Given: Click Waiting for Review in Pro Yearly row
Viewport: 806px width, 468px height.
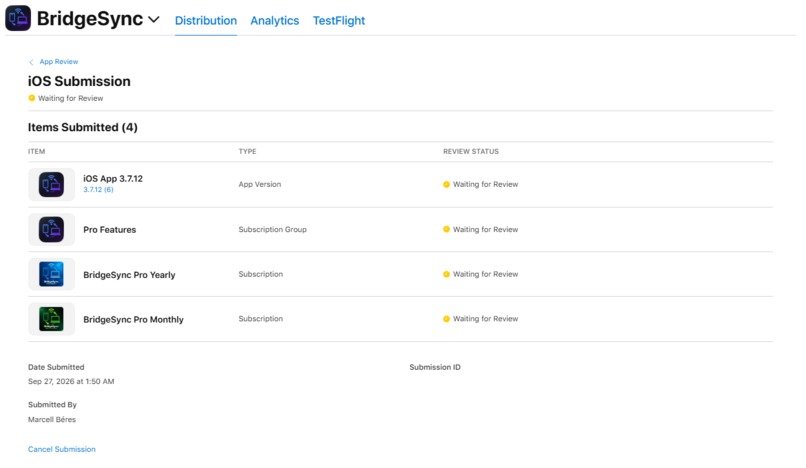Looking at the screenshot, I should [485, 274].
